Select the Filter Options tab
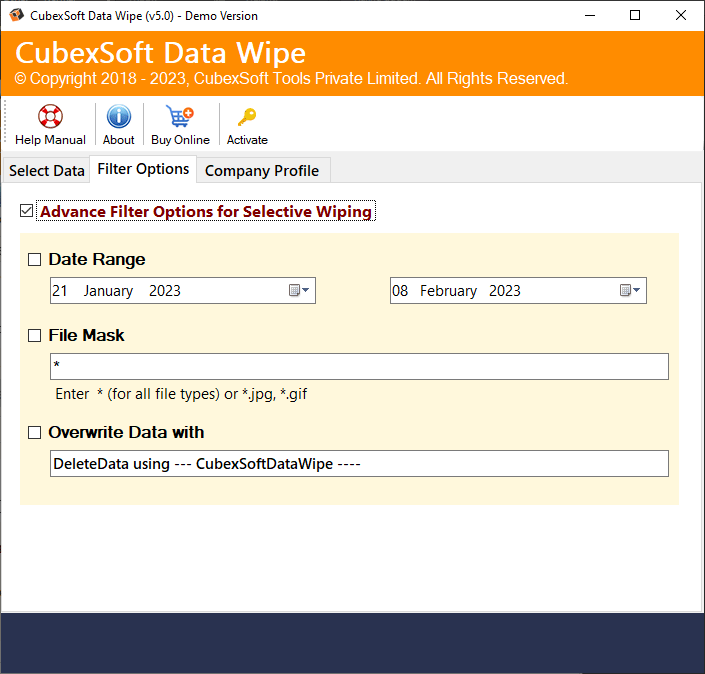 pos(143,169)
